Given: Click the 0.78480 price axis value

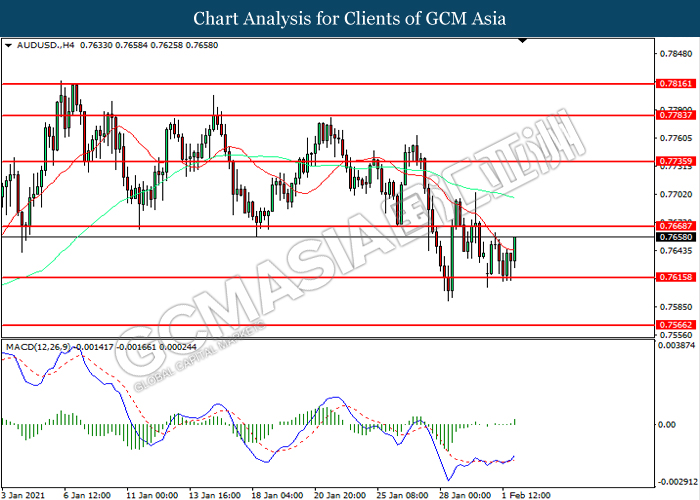Looking at the screenshot, I should tap(676, 54).
